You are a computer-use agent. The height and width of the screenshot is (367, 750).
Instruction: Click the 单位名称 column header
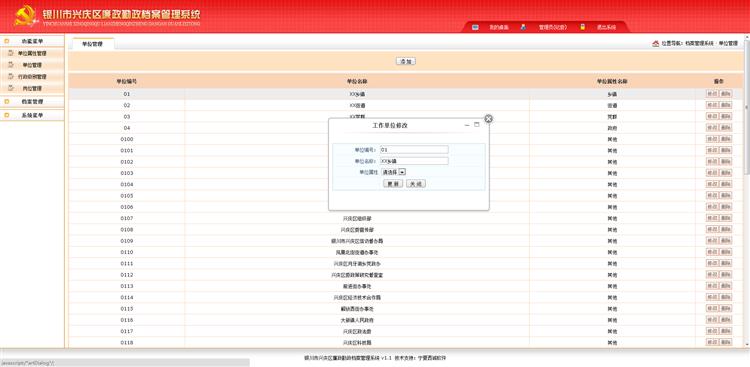pos(357,81)
